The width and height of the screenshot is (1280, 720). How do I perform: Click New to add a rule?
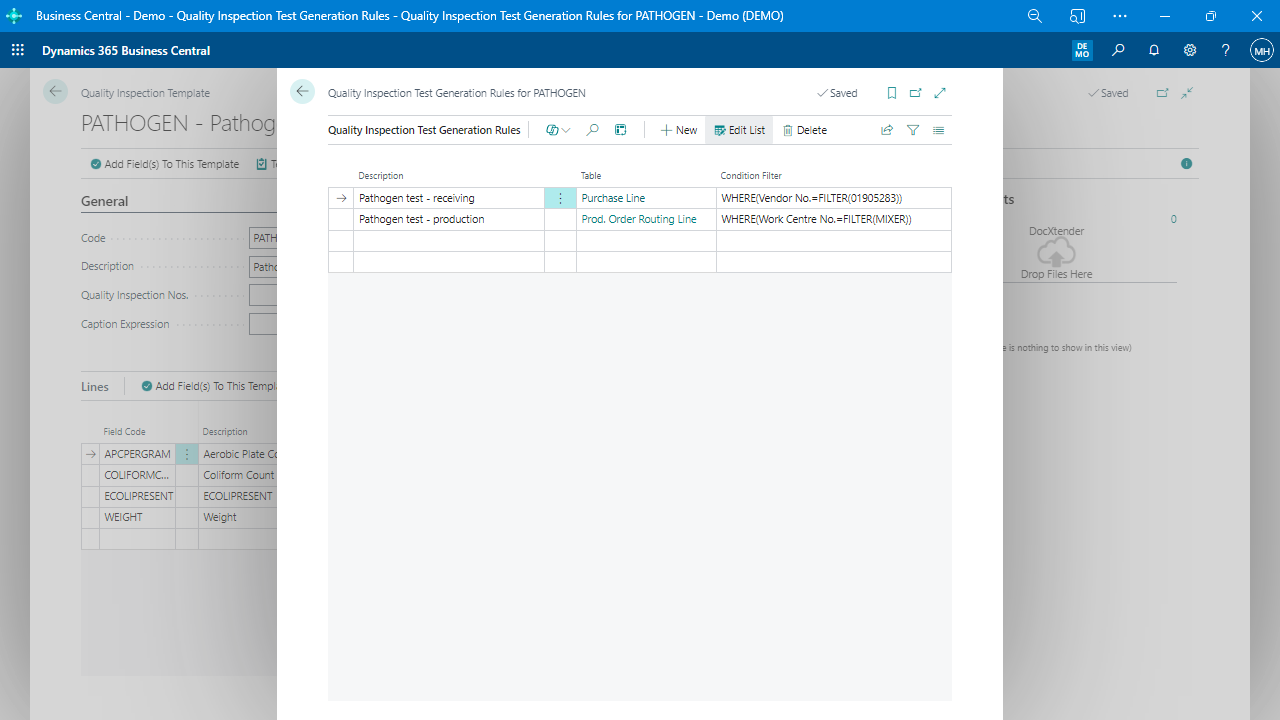678,130
